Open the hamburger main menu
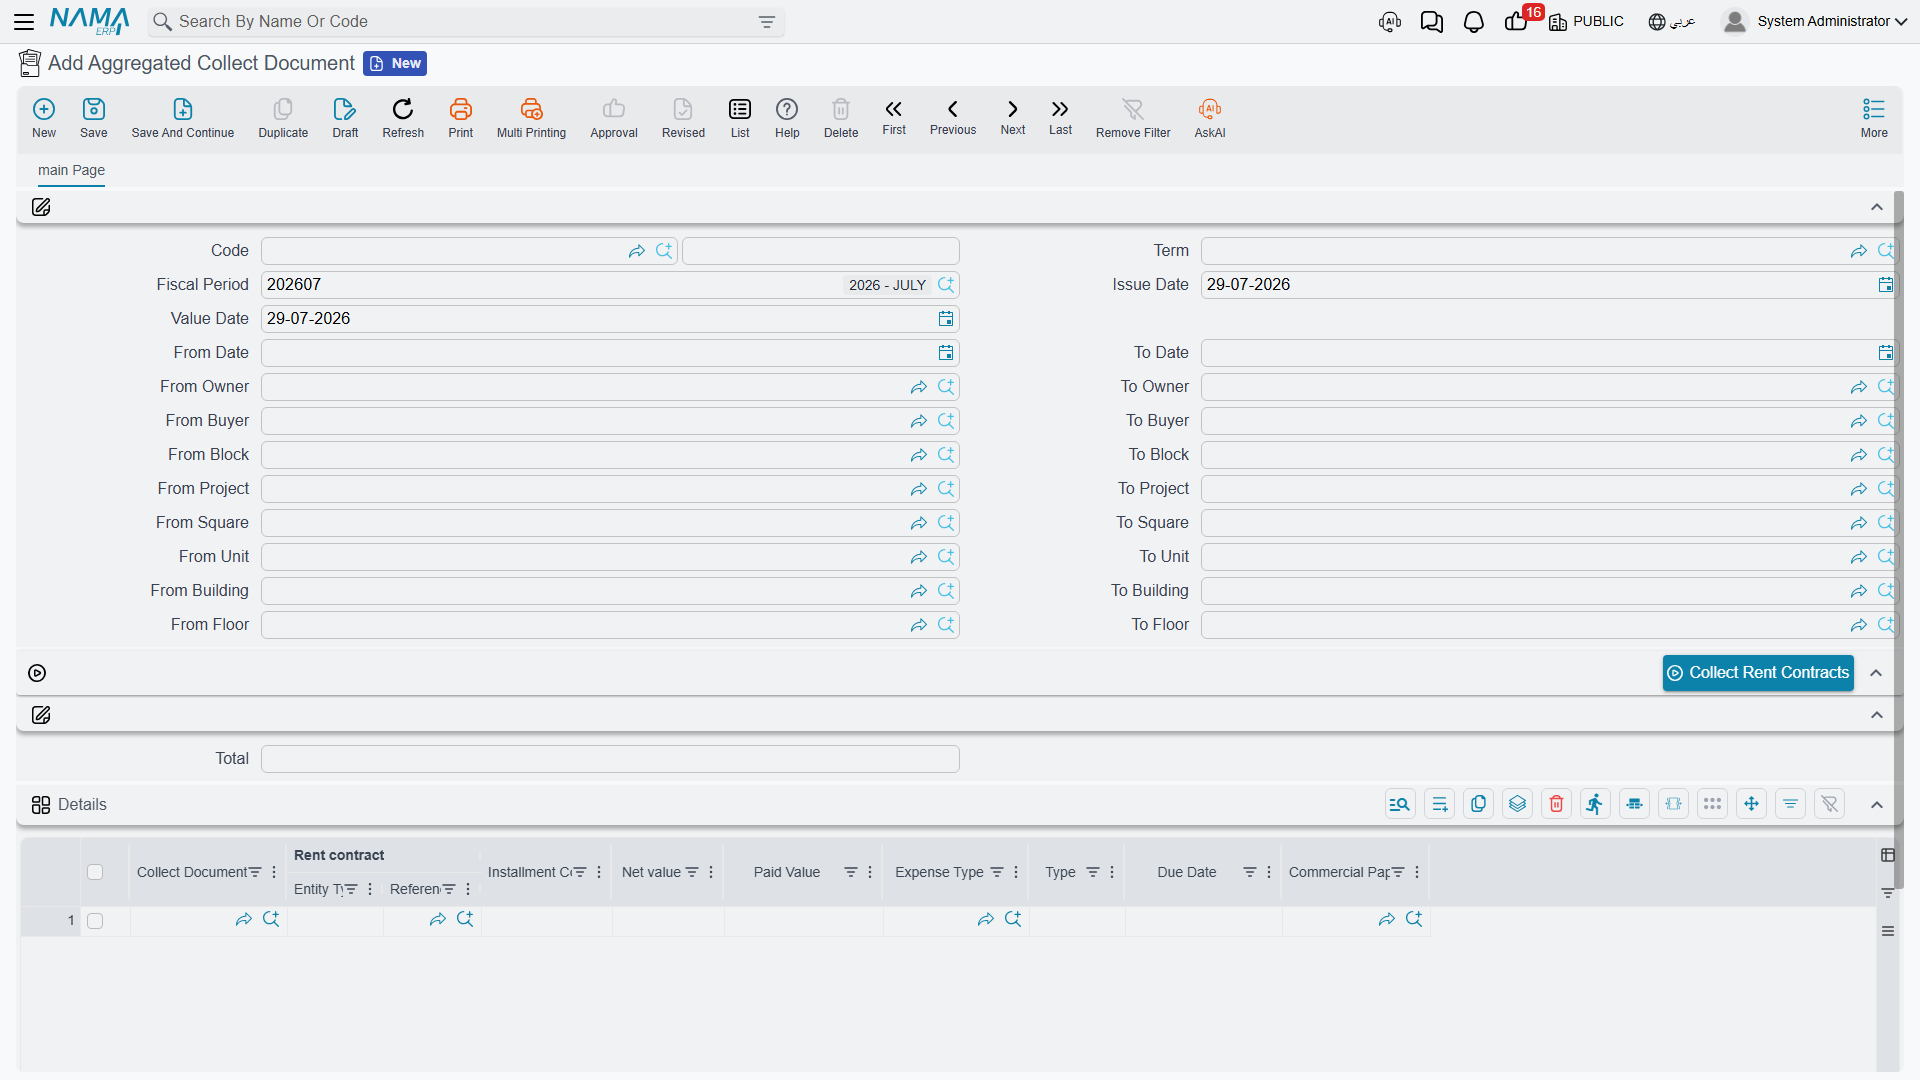This screenshot has height=1080, width=1920. [24, 21]
